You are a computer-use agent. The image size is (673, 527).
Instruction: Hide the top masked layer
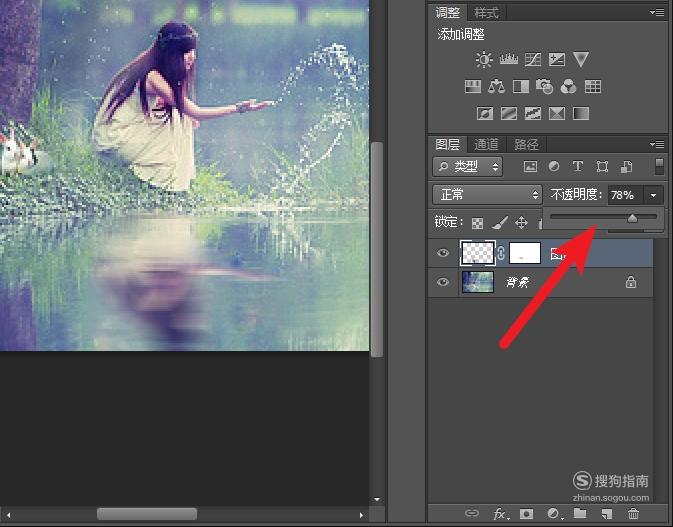(443, 253)
